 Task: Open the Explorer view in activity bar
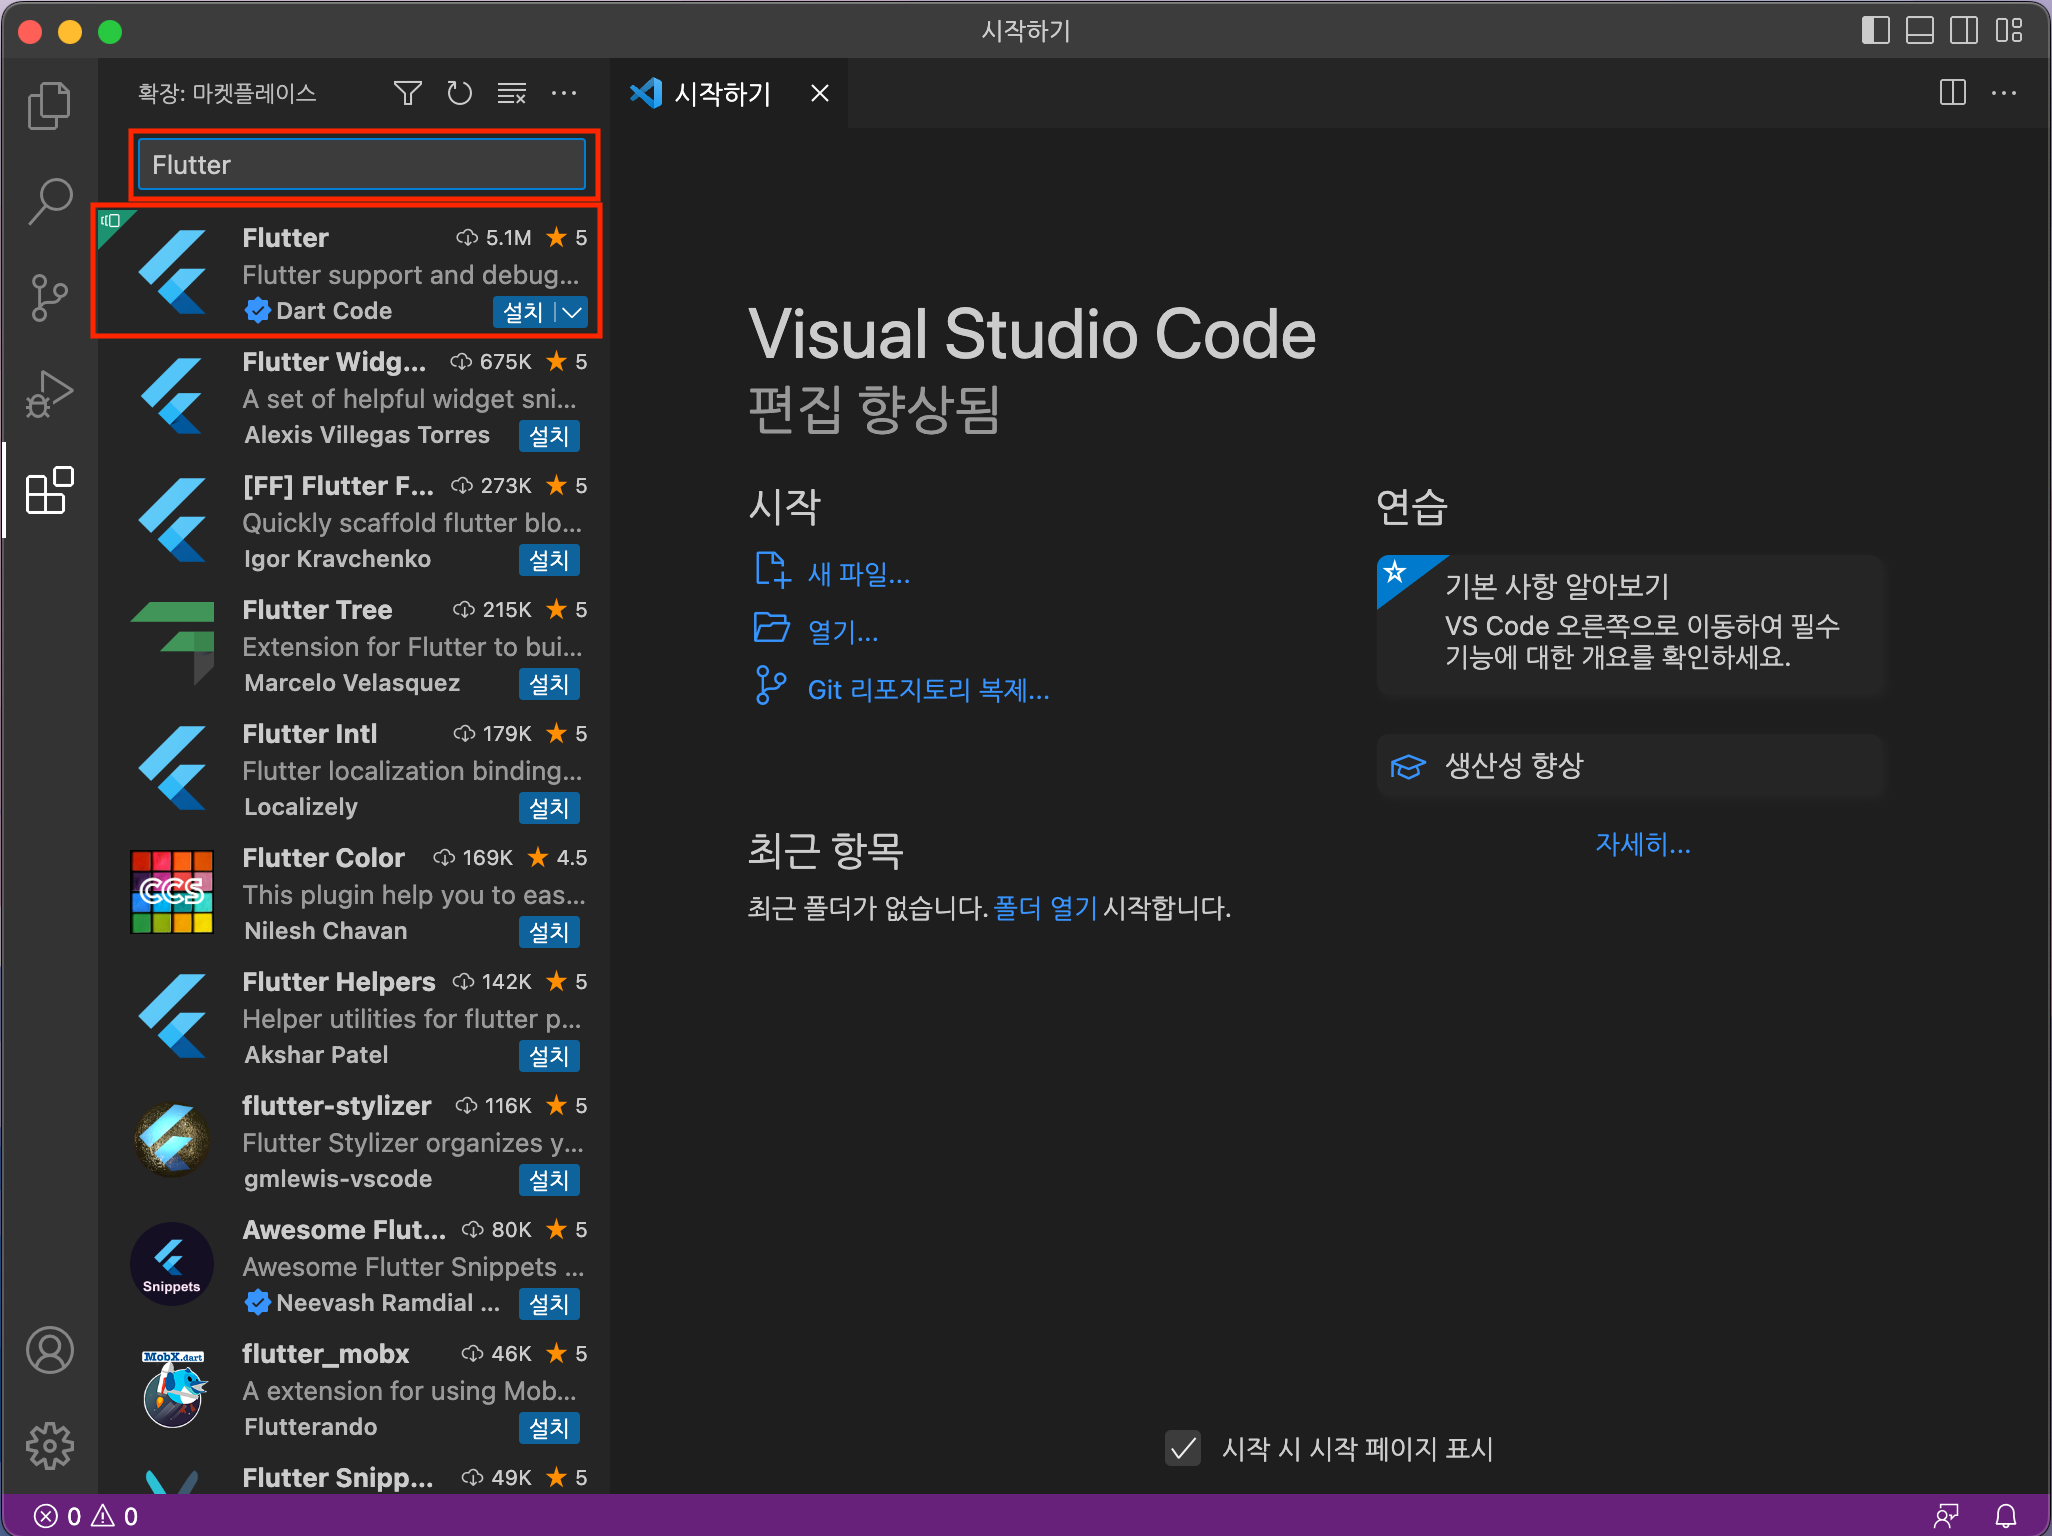pyautogui.click(x=49, y=105)
